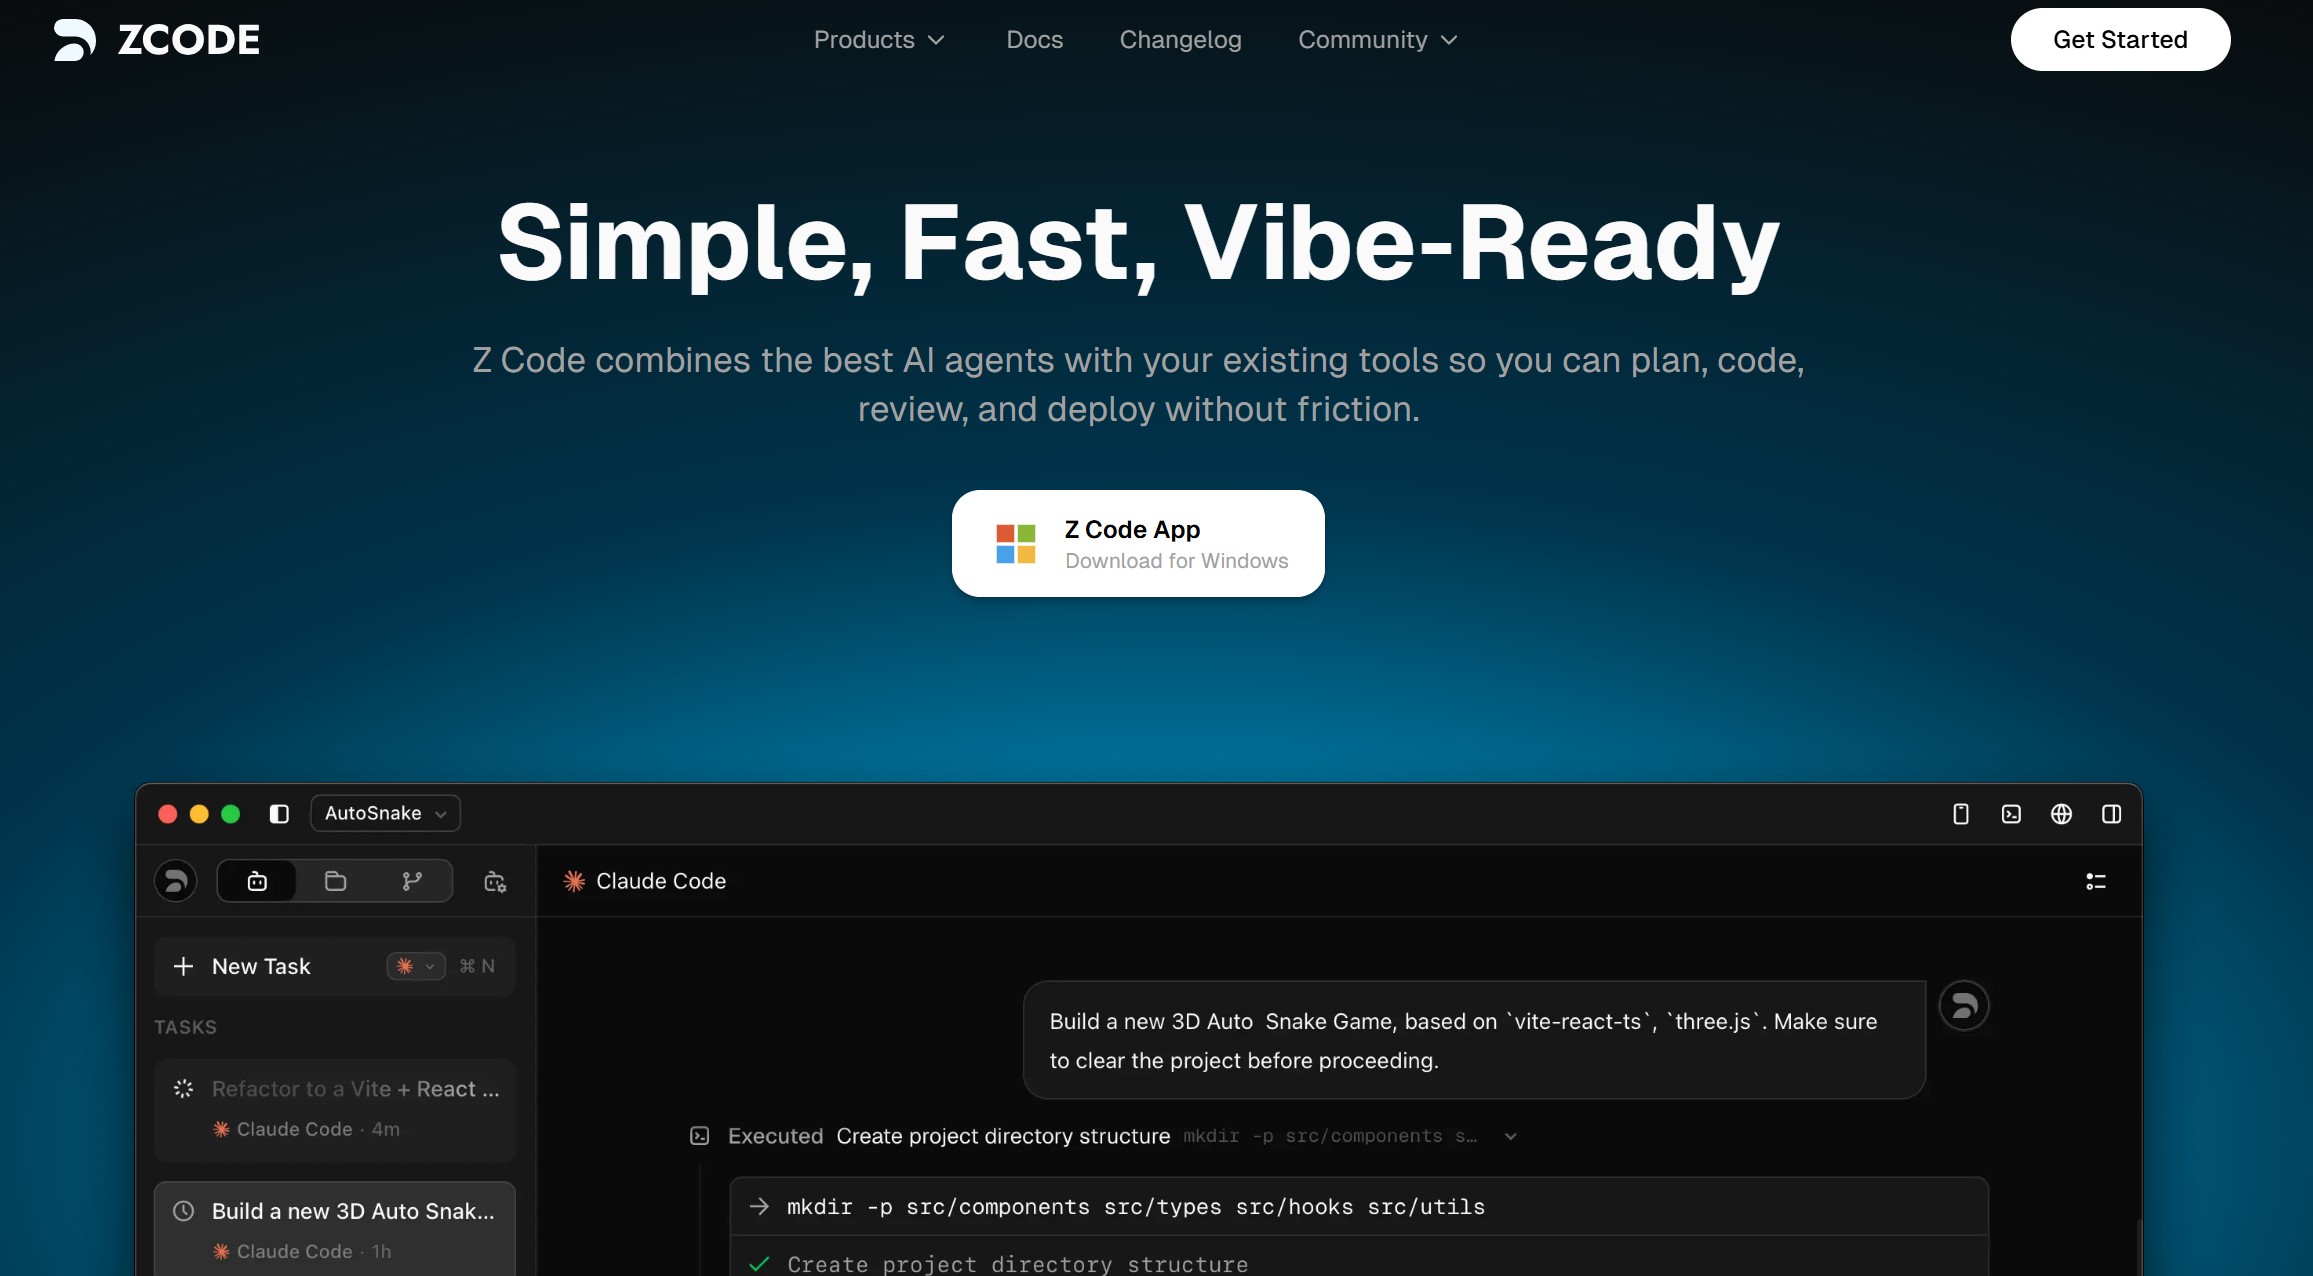Open the git branch icon tab

pyautogui.click(x=412, y=881)
